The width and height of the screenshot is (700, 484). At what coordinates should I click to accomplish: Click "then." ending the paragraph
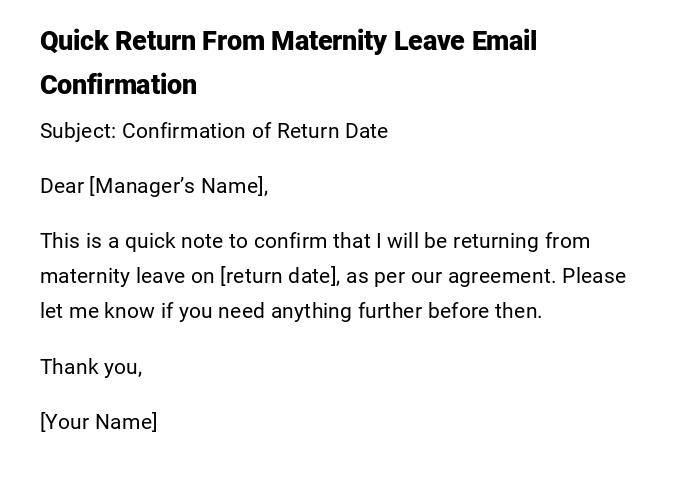point(518,311)
